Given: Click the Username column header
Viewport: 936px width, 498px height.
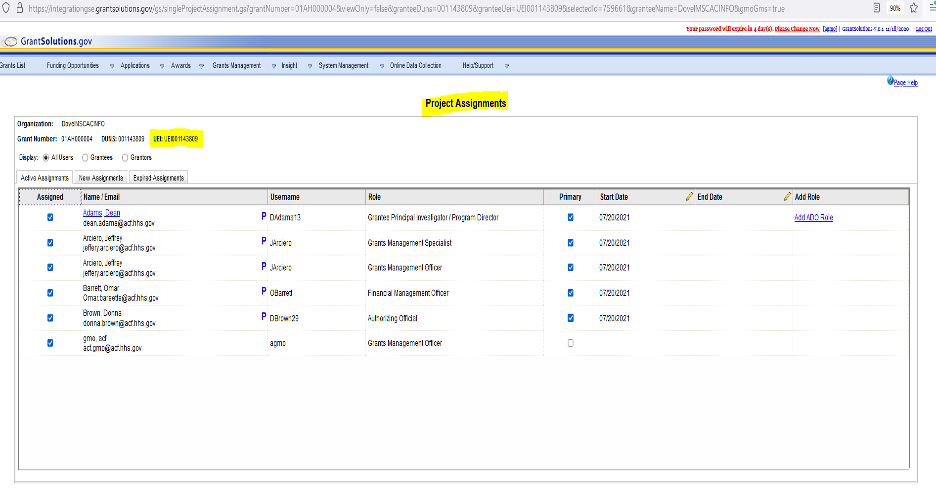Looking at the screenshot, I should click(287, 197).
